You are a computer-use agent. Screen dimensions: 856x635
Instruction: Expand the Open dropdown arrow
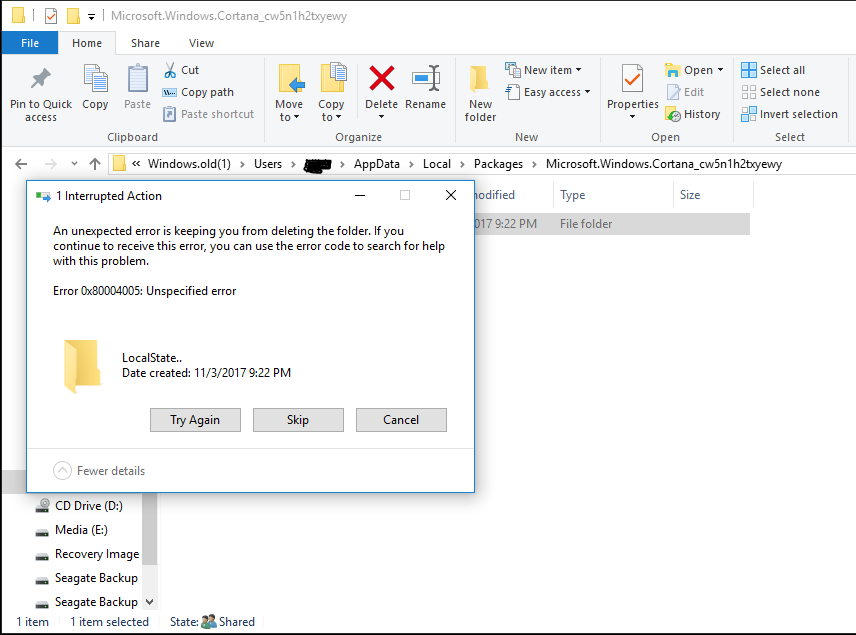pyautogui.click(x=721, y=70)
